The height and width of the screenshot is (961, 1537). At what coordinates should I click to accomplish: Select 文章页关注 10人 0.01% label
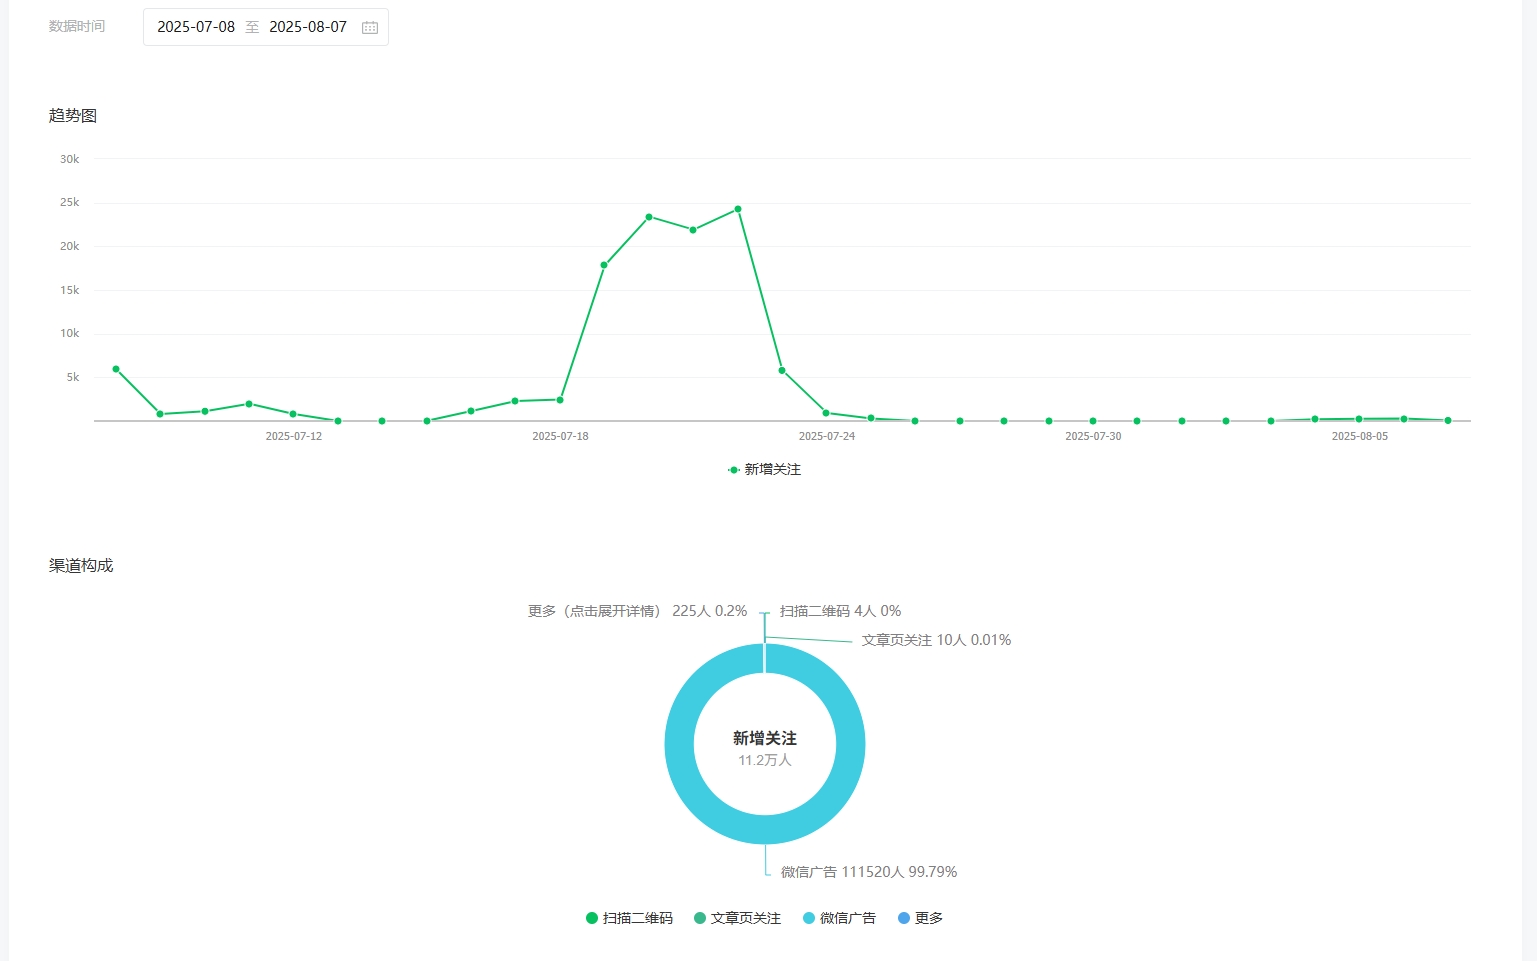pos(936,640)
